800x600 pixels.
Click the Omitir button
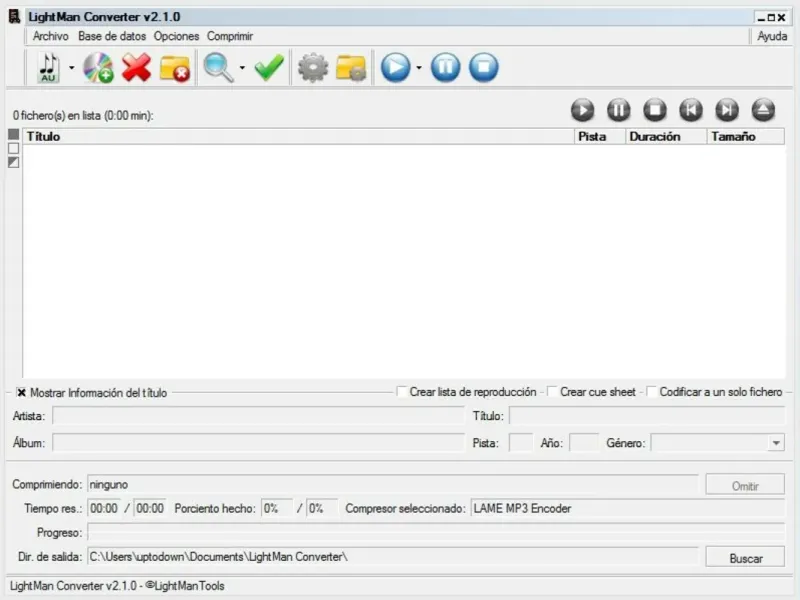tap(745, 485)
